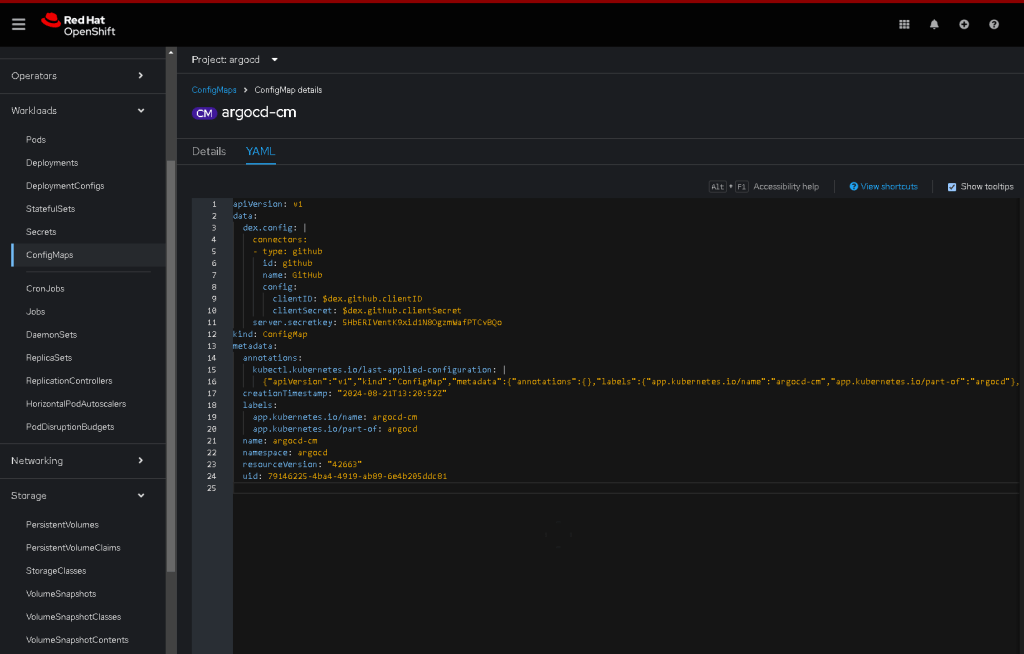Open the application launcher grid icon
This screenshot has height=654, width=1024.
coord(904,24)
